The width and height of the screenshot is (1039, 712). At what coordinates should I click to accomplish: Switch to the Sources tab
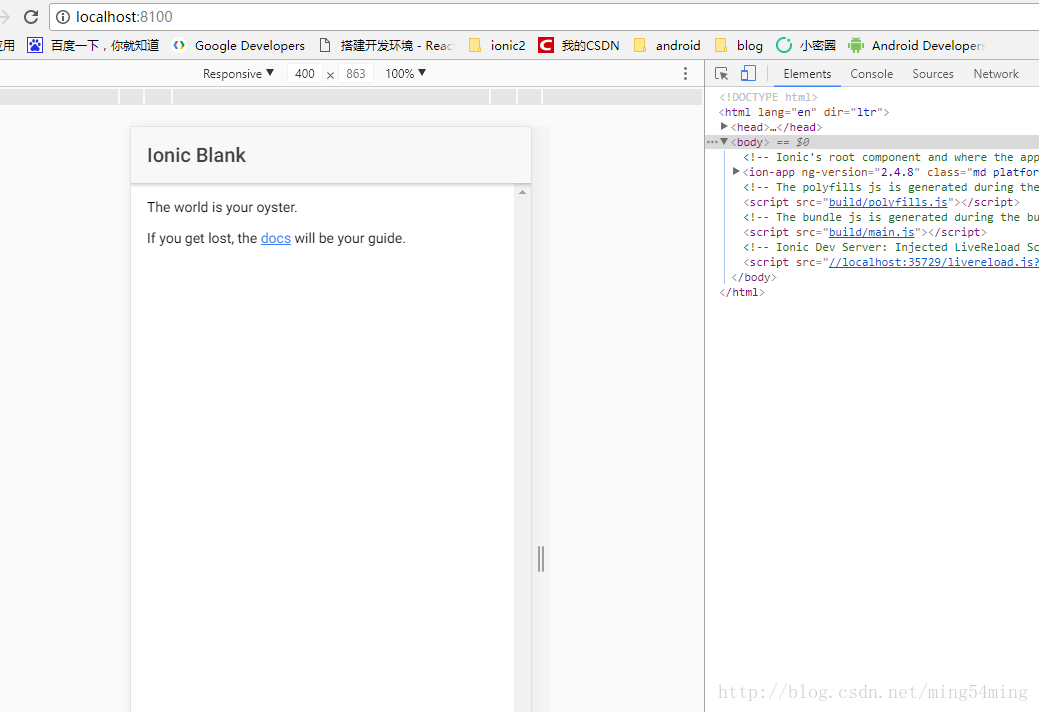point(933,74)
